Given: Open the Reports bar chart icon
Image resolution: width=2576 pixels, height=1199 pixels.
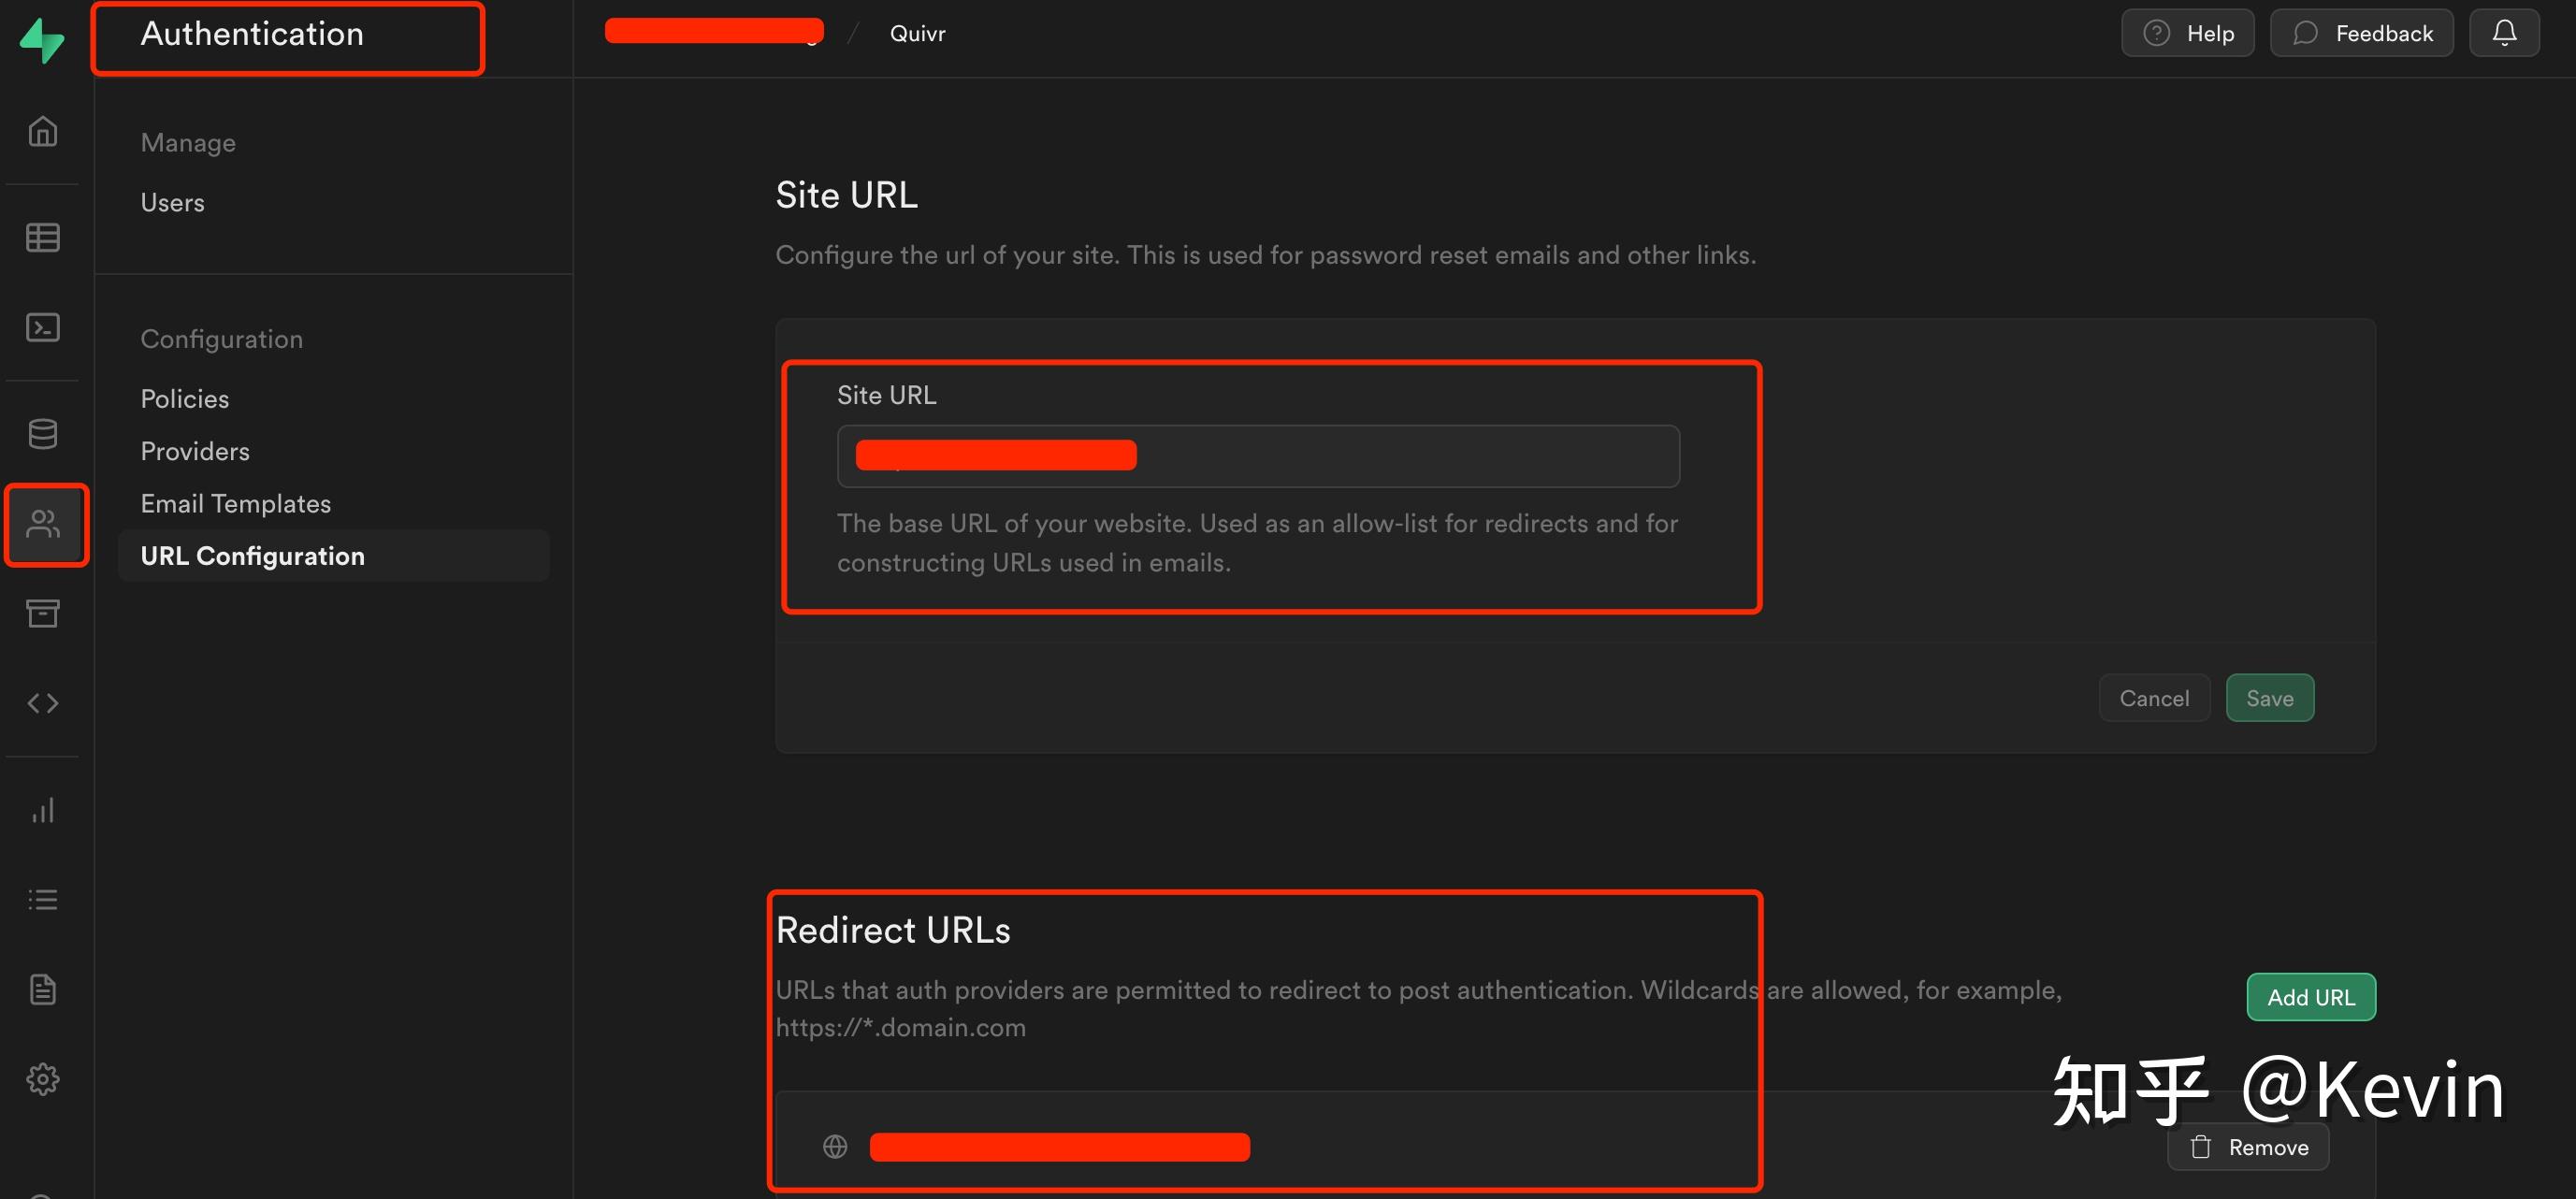Looking at the screenshot, I should [x=42, y=809].
